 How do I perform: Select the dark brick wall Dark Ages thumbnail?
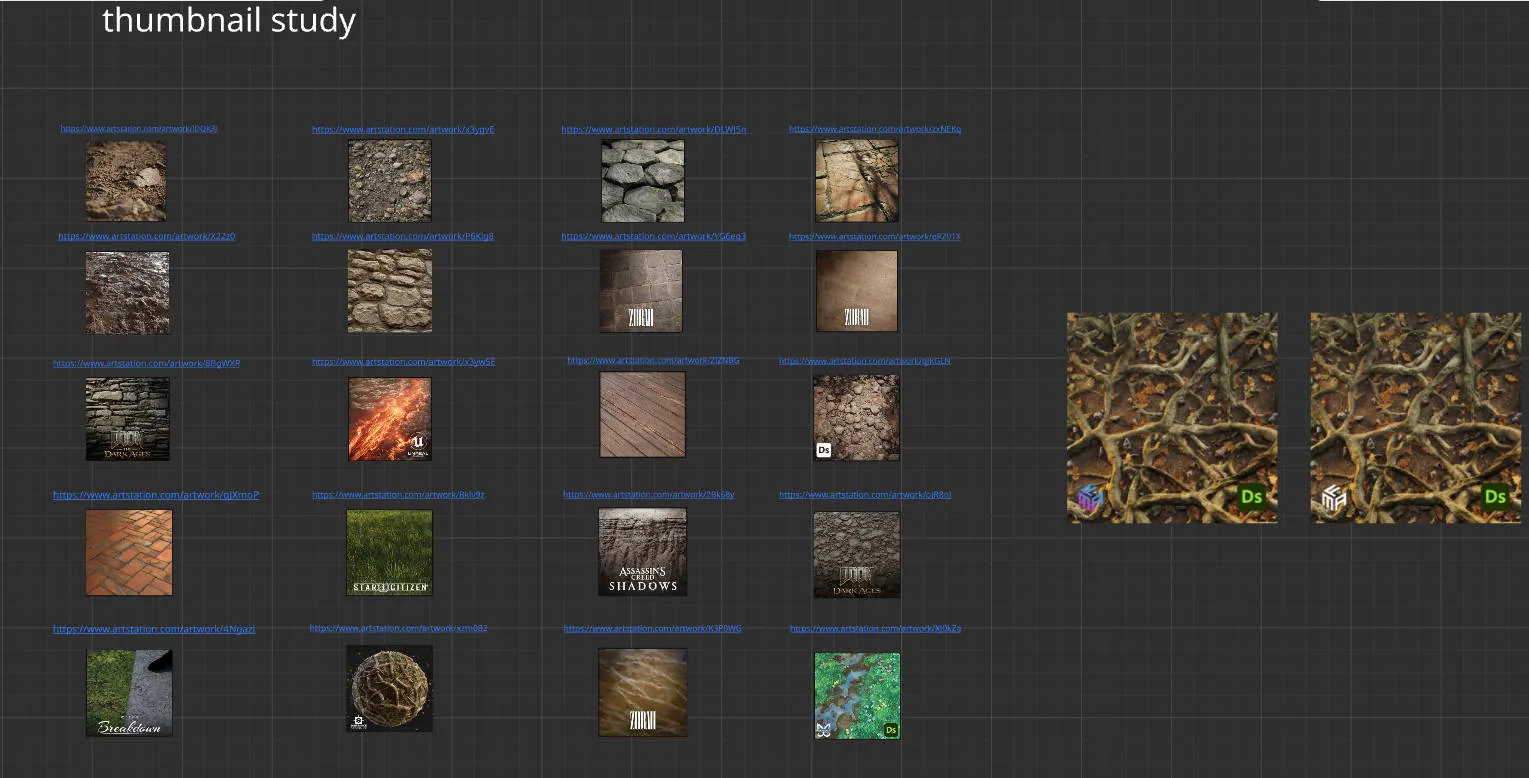[x=127, y=419]
